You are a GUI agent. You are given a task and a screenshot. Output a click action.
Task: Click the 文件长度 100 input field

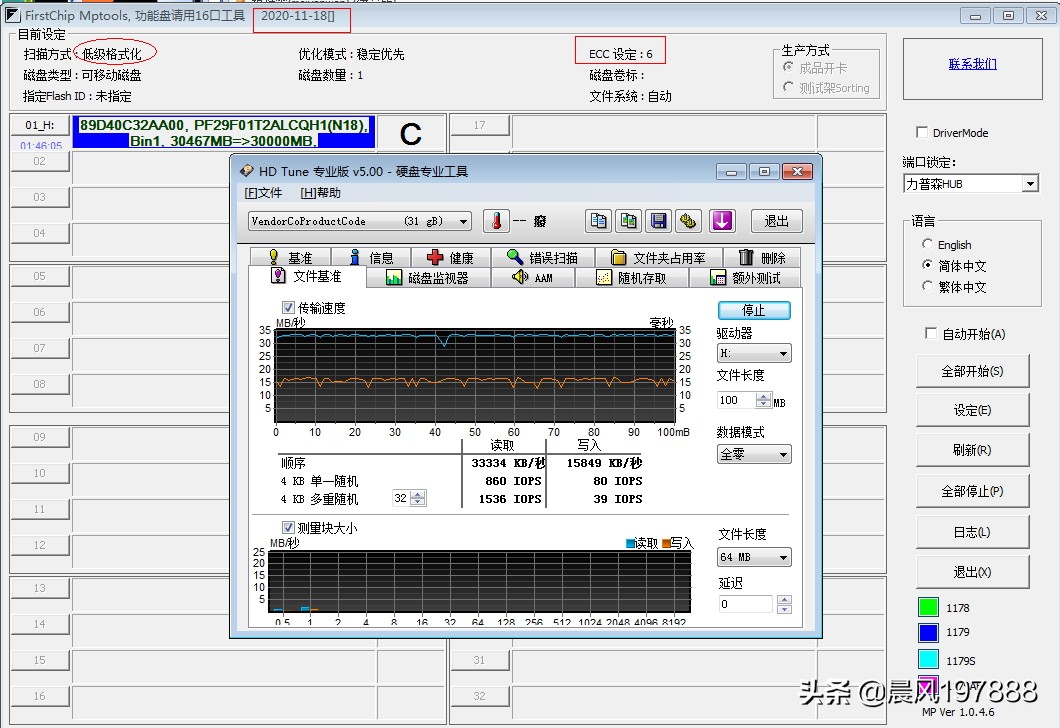736,400
